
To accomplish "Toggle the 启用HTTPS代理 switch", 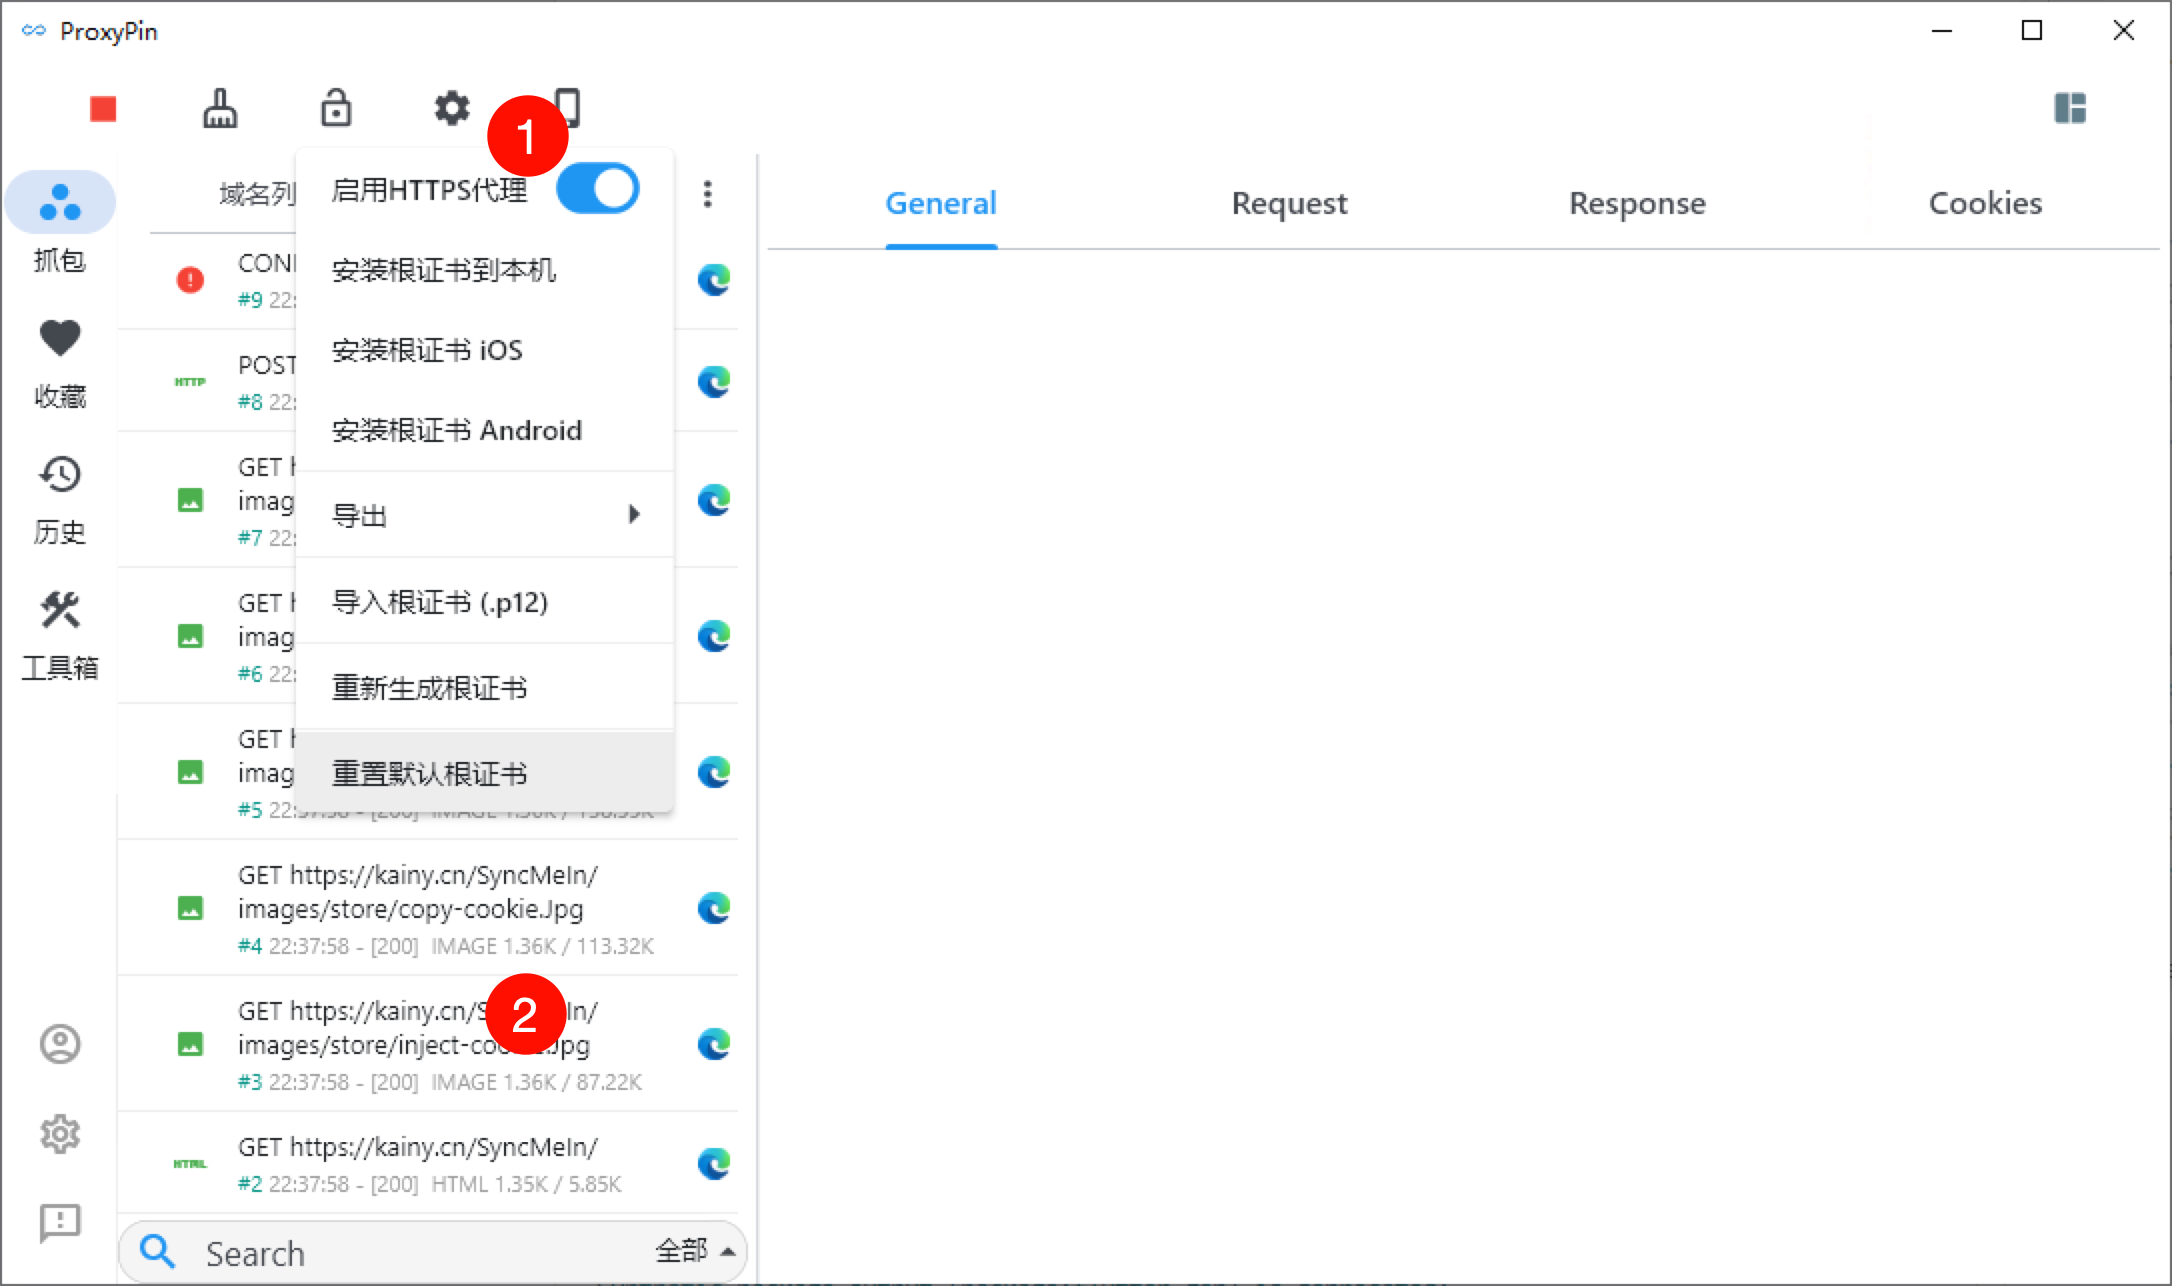I will (598, 189).
